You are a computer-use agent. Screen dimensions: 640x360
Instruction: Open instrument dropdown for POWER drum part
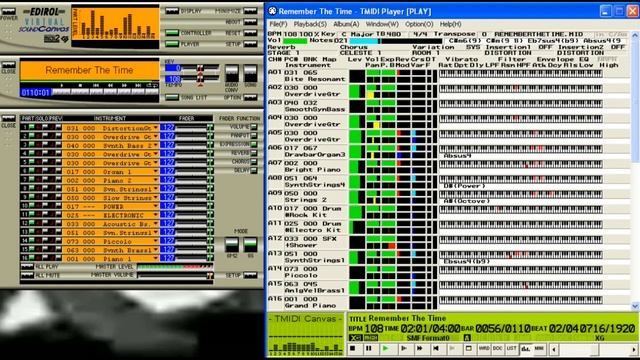click(155, 206)
